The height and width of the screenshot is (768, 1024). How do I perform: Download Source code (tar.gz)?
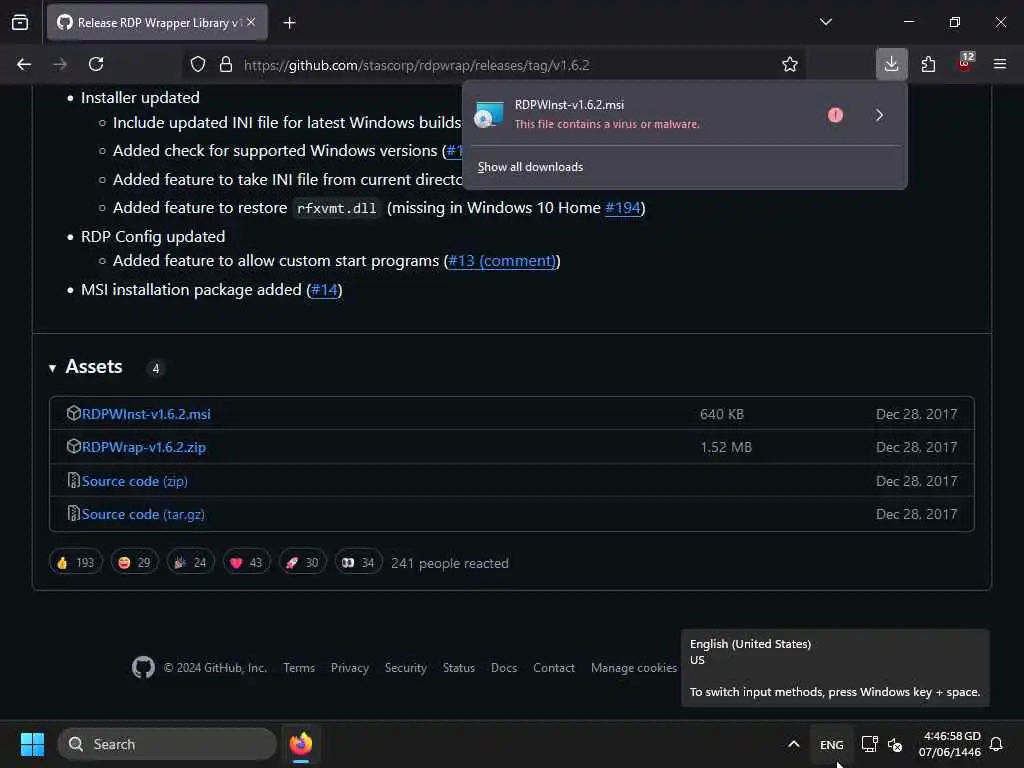click(143, 515)
